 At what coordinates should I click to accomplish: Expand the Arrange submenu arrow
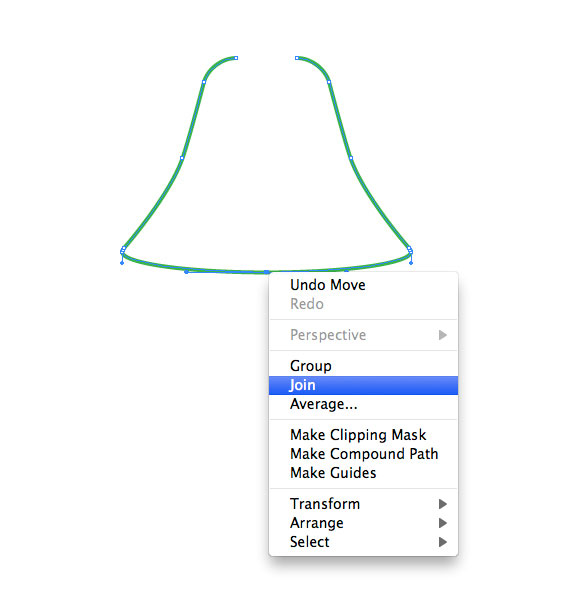[443, 523]
